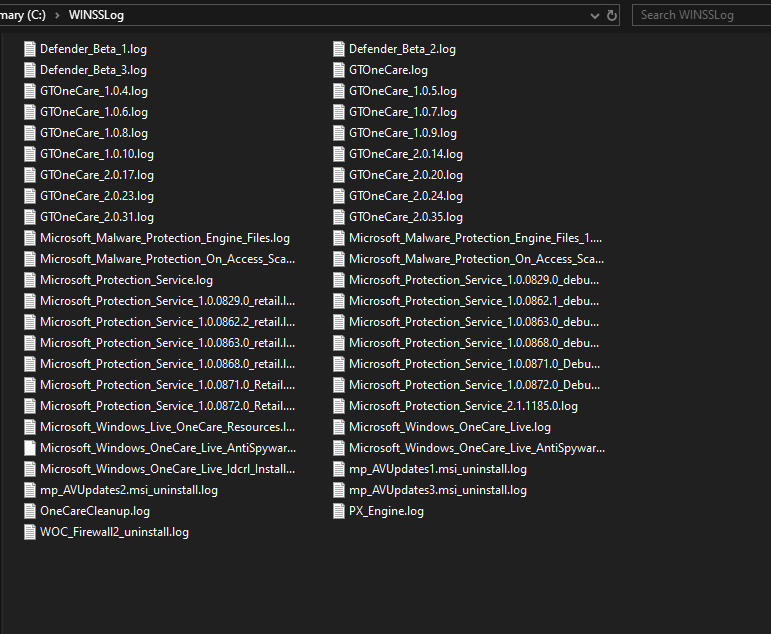The height and width of the screenshot is (634, 771).
Task: Select Microsoft_Protection_Service_1.0.0863.0_debu file
Action: pos(466,322)
